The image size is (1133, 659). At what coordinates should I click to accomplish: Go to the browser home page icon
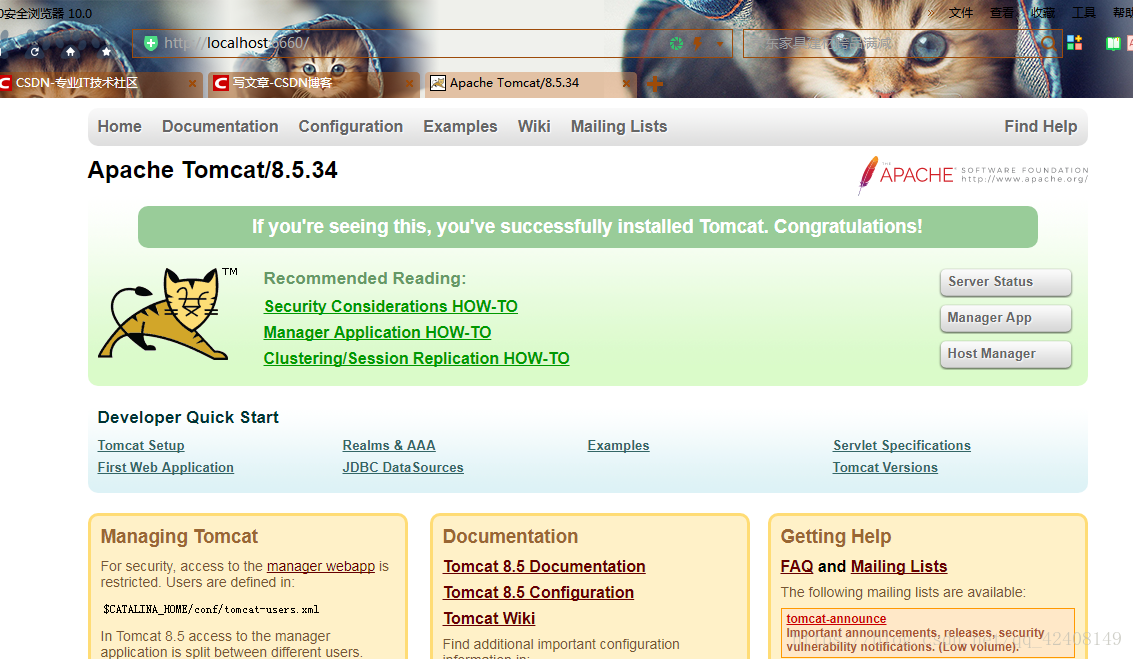[x=70, y=51]
